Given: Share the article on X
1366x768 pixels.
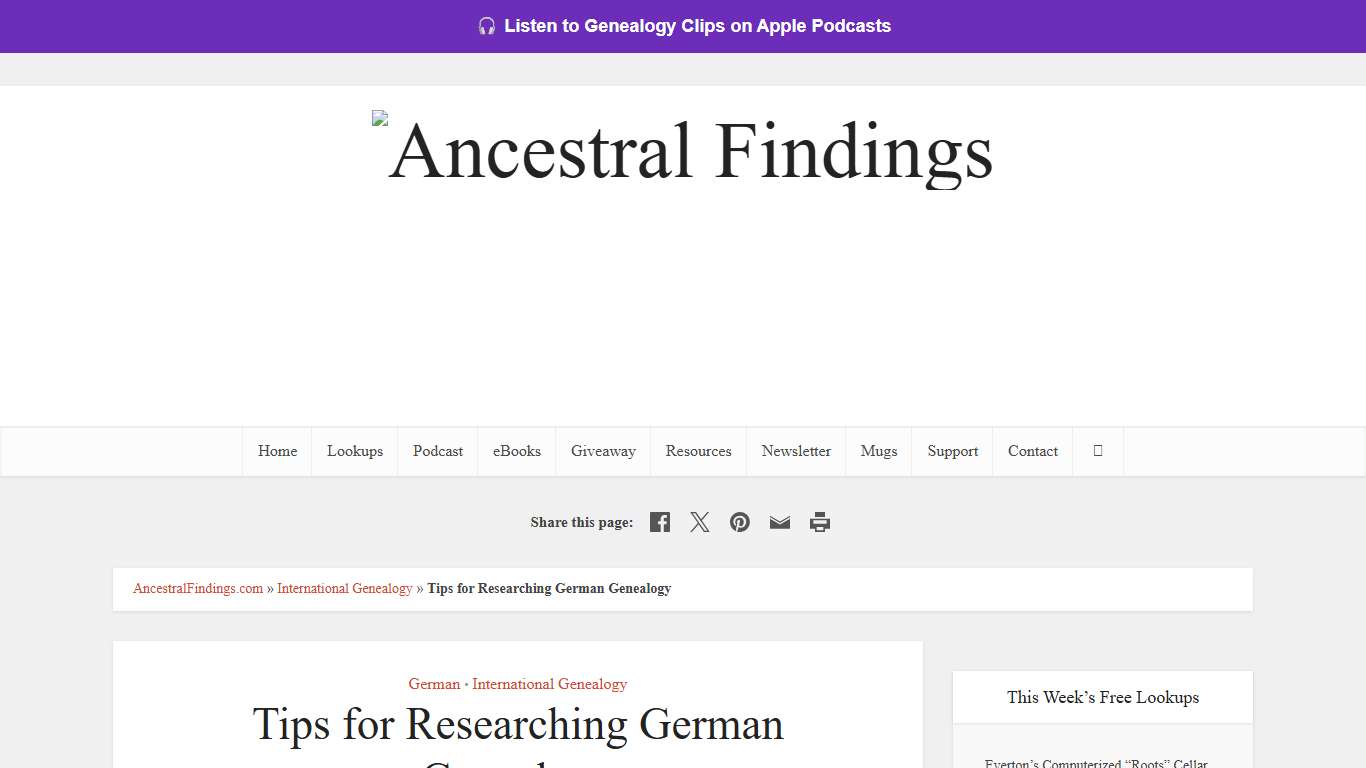Looking at the screenshot, I should pyautogui.click(x=699, y=521).
